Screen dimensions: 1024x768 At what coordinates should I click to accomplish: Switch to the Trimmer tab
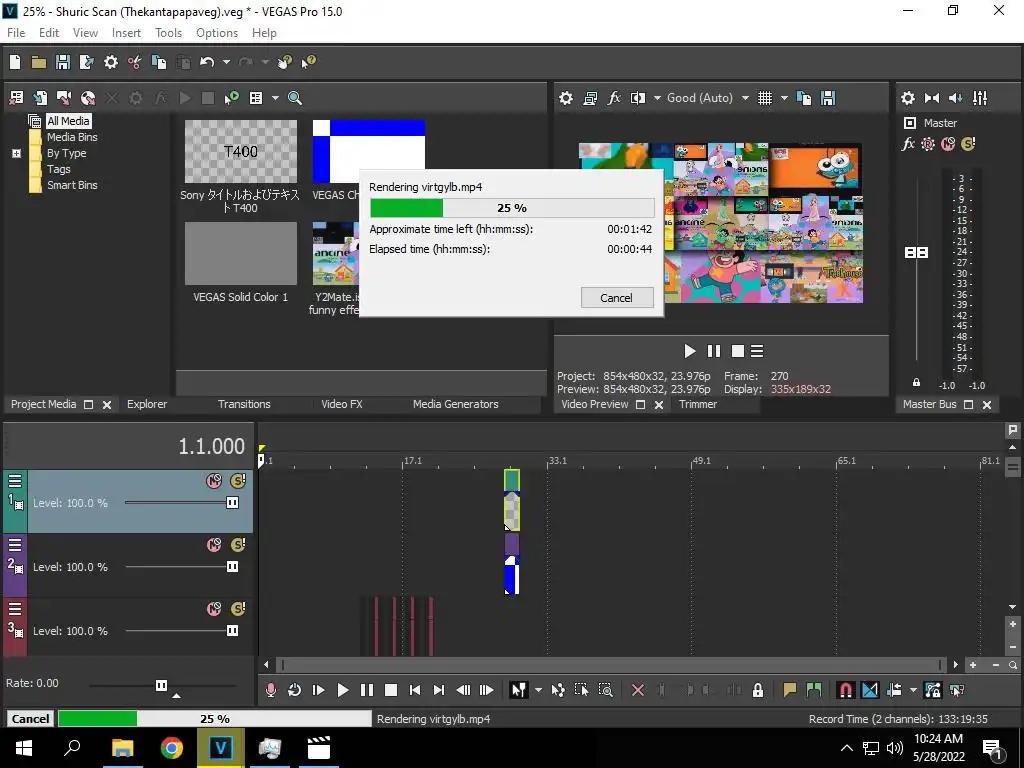[697, 404]
